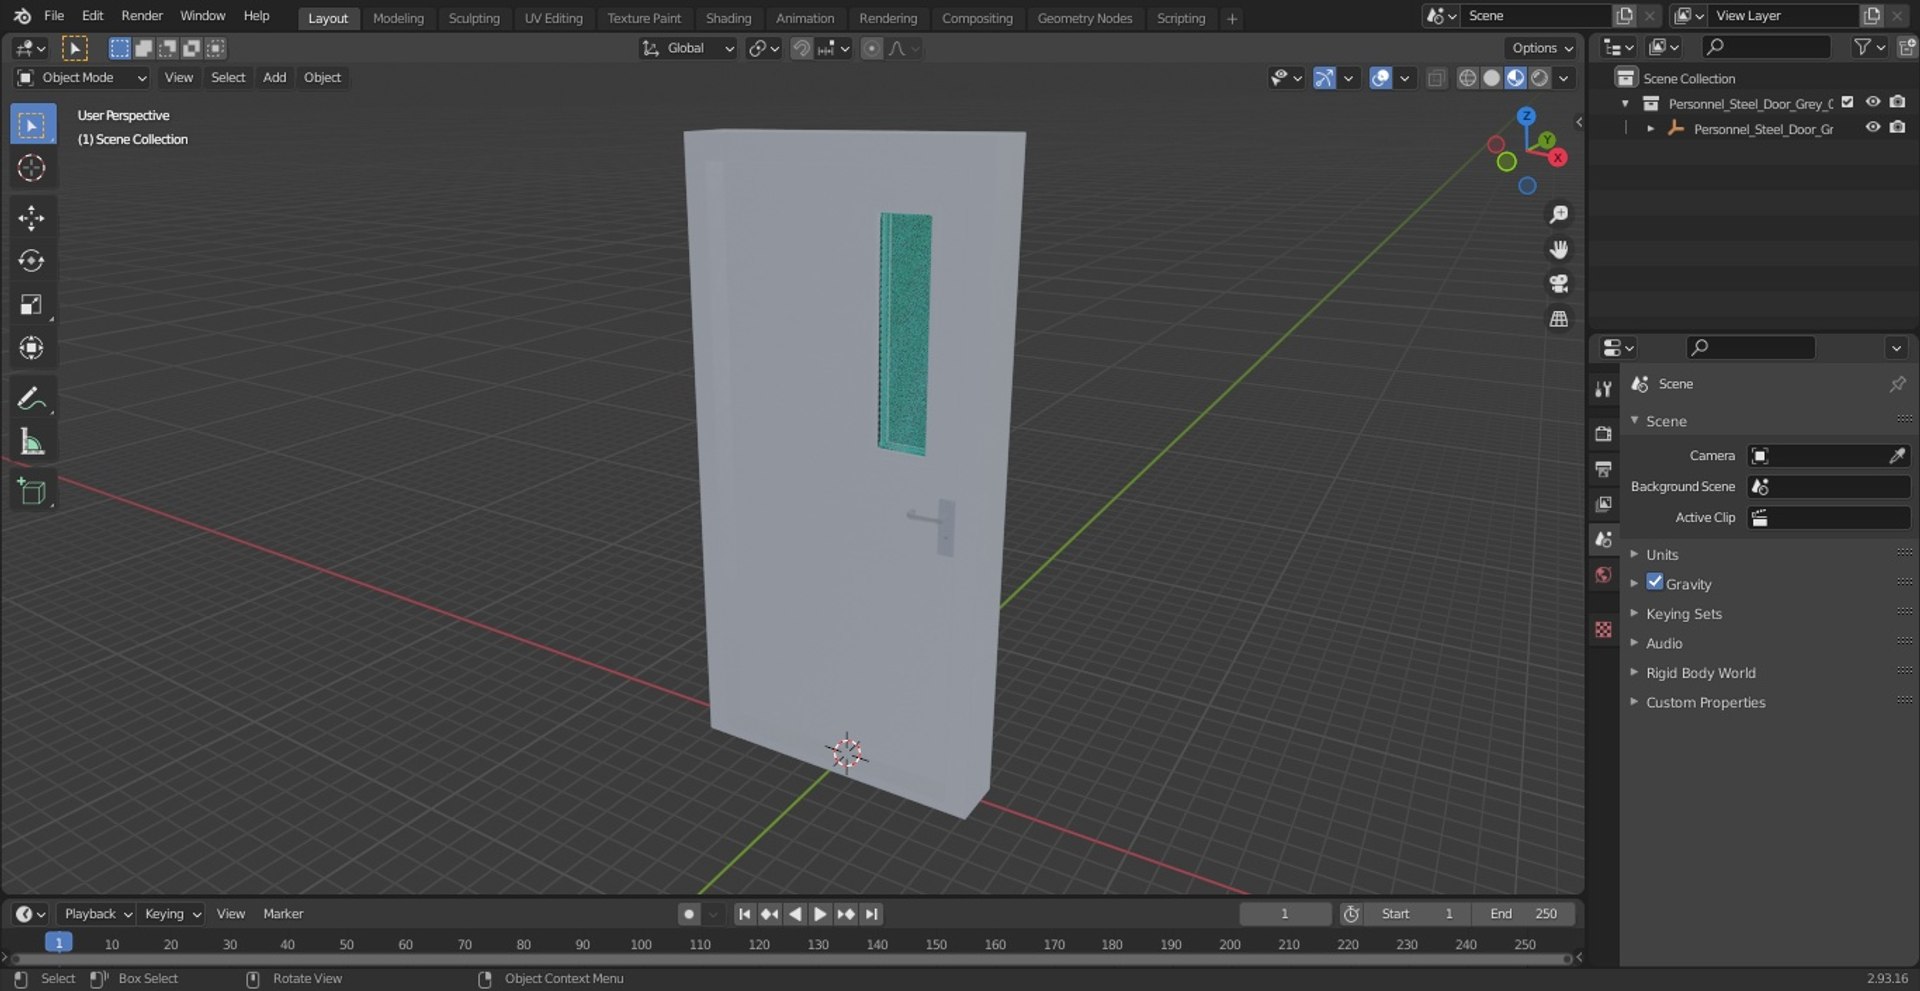Open the Keying dropdown
1920x991 pixels.
click(x=172, y=914)
